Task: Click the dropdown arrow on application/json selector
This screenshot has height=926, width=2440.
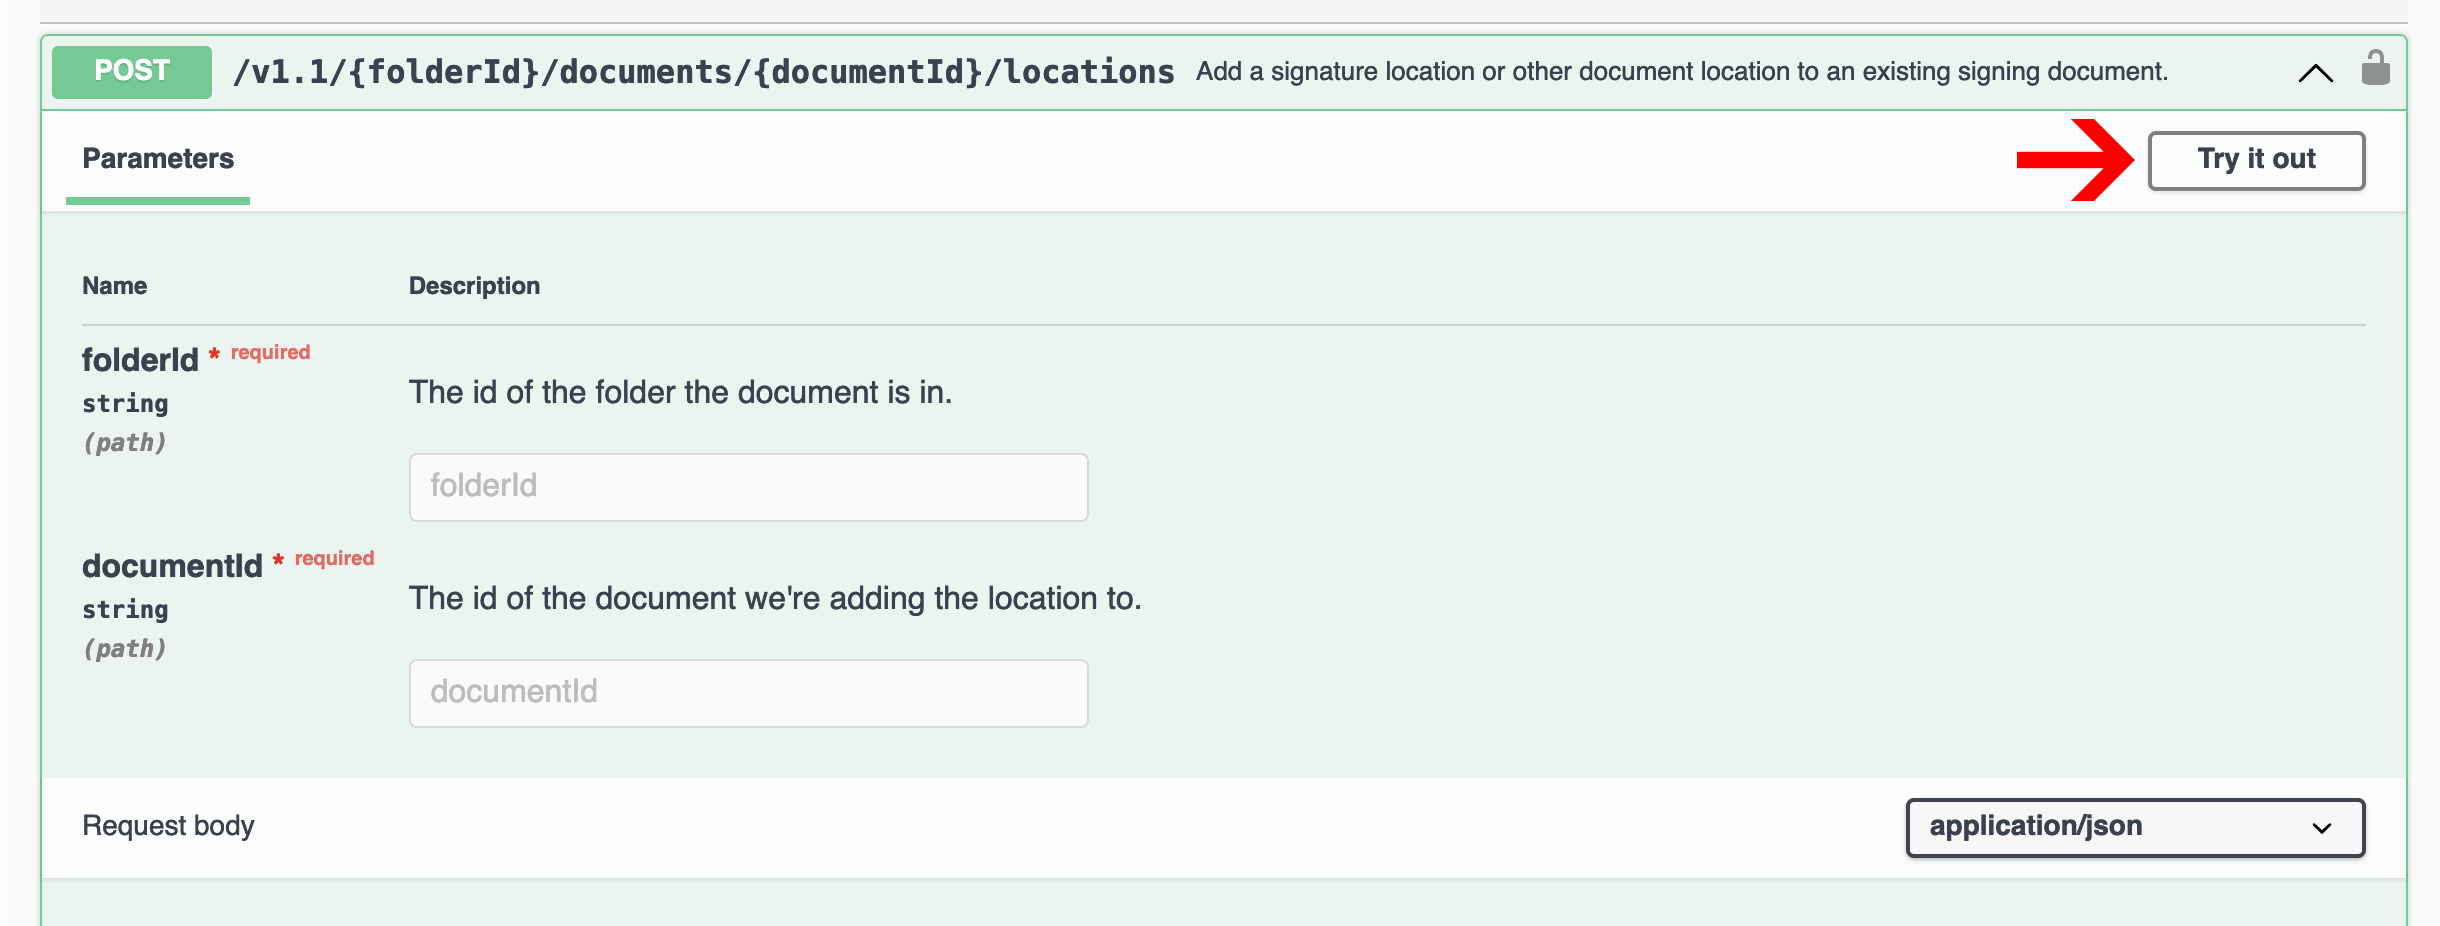Action: [2321, 827]
